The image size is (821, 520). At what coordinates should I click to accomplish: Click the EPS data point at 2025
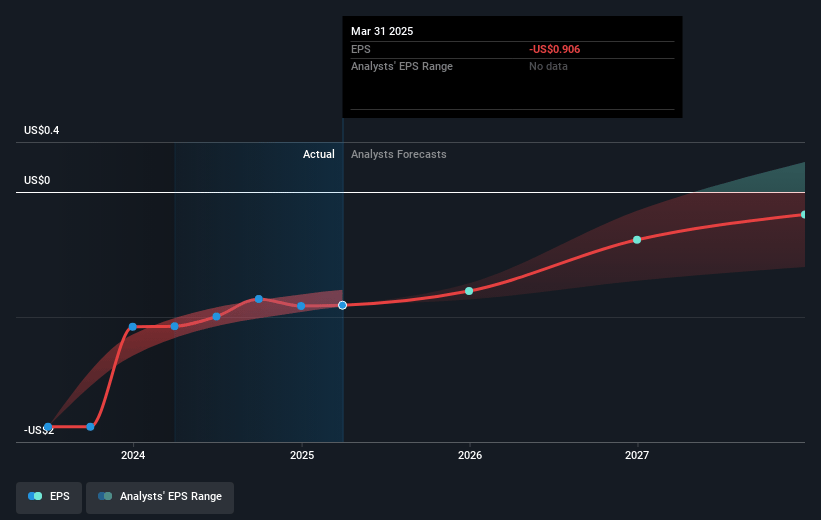301,306
